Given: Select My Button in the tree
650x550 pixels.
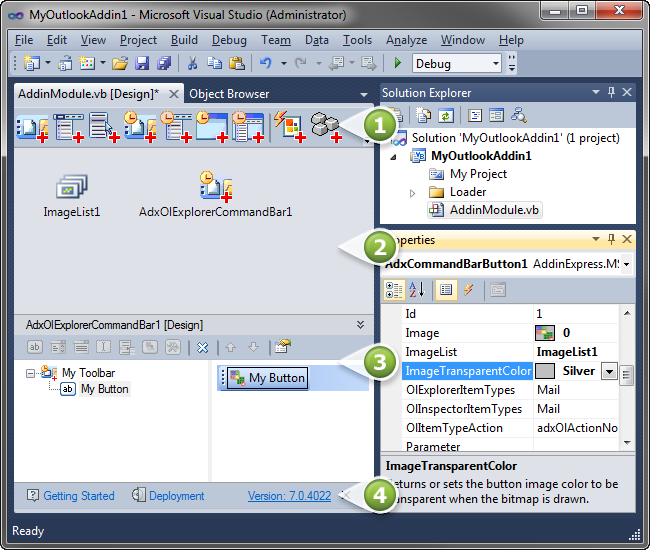Looking at the screenshot, I should point(104,389).
